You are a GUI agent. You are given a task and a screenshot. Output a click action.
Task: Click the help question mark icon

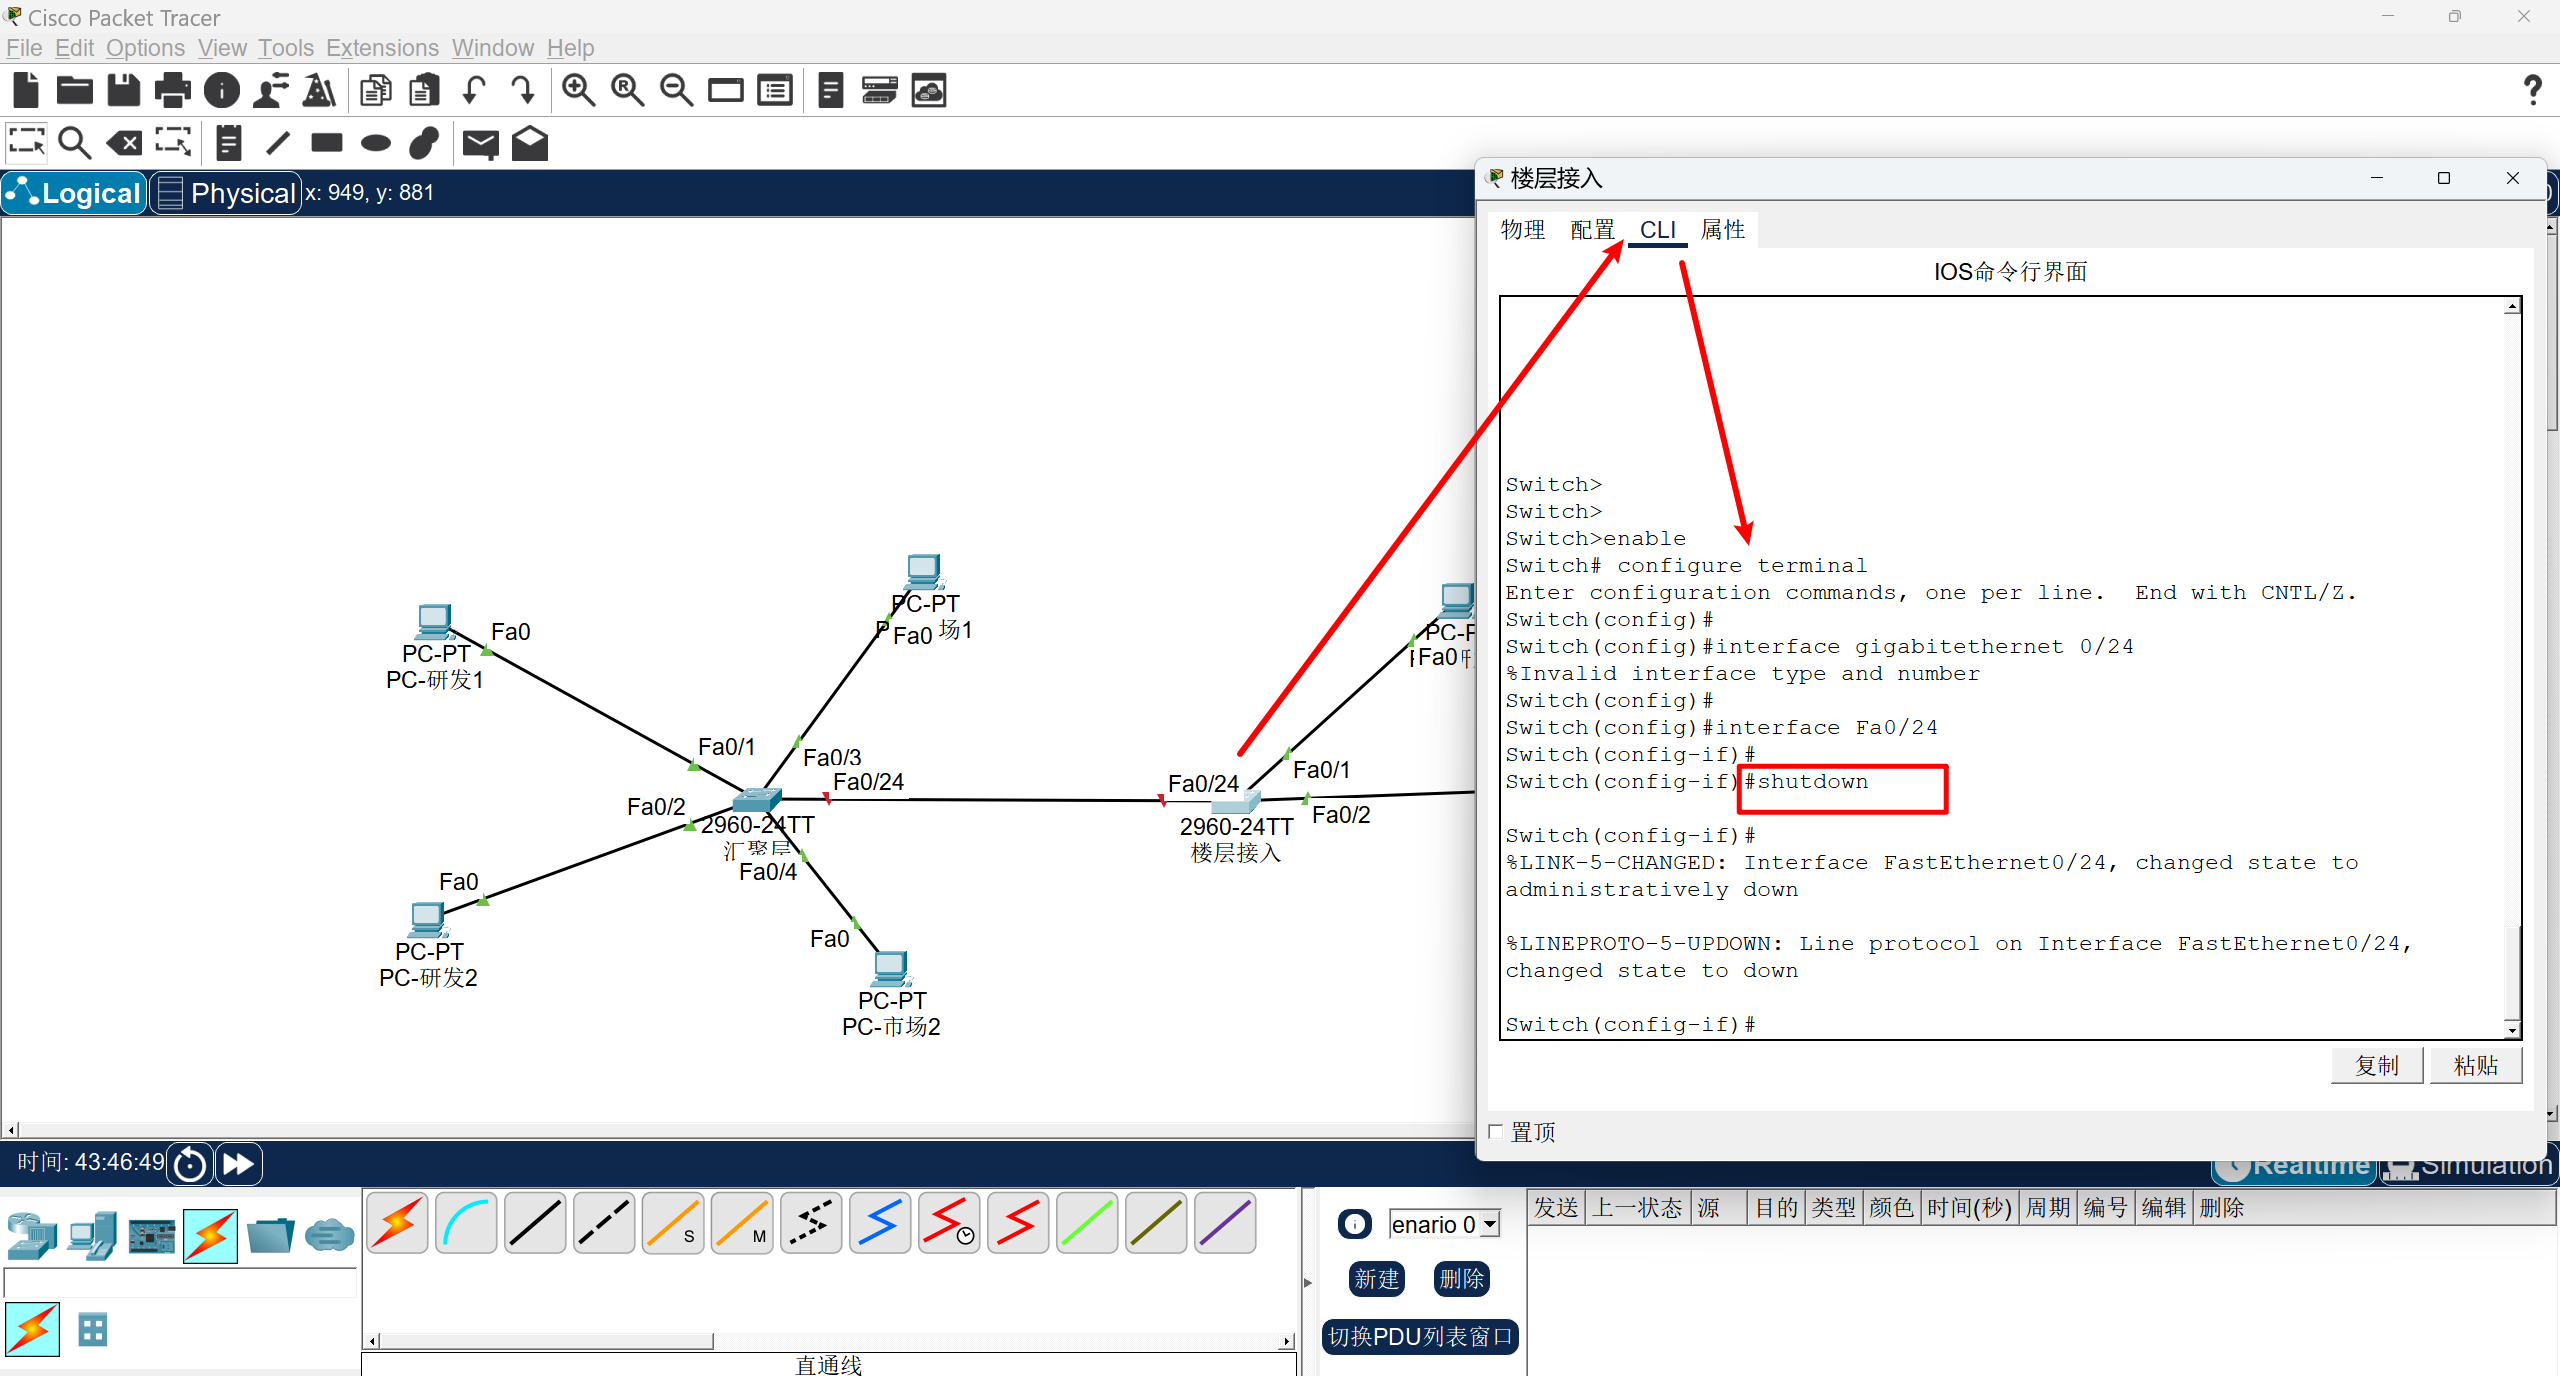[x=2532, y=91]
